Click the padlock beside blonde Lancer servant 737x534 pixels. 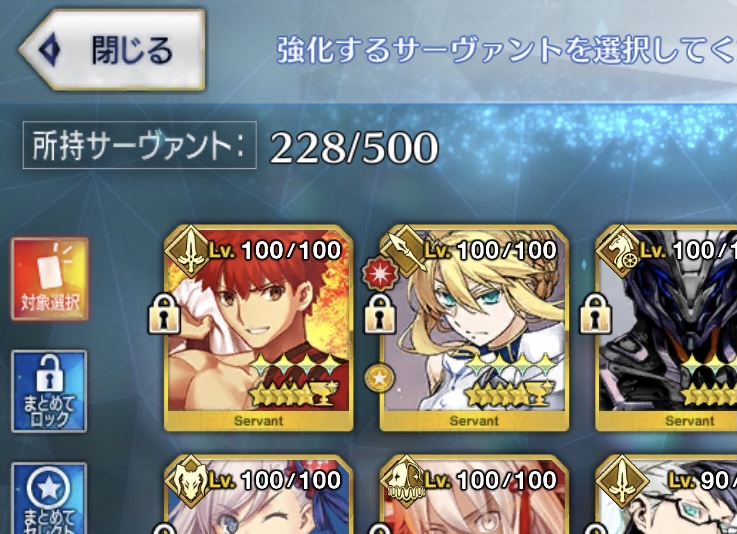point(380,314)
